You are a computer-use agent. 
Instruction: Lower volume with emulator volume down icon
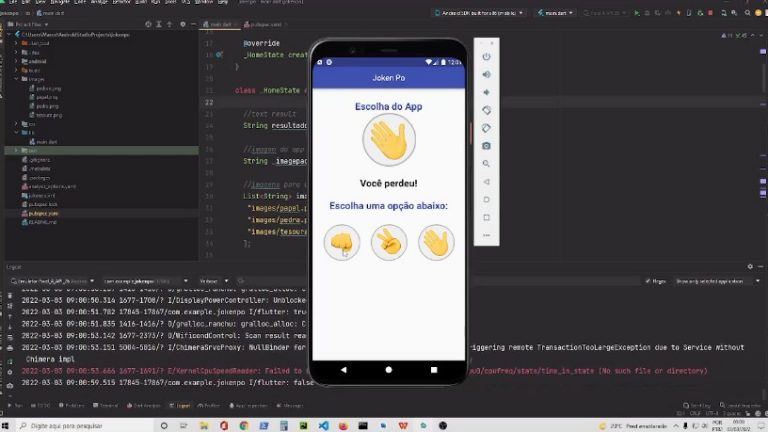click(486, 92)
